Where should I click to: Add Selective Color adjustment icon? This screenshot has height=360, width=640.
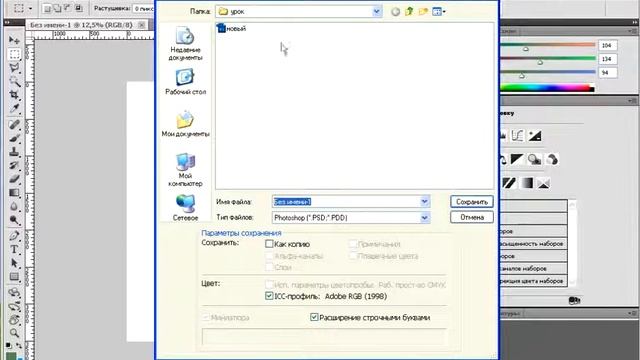pyautogui.click(x=543, y=183)
